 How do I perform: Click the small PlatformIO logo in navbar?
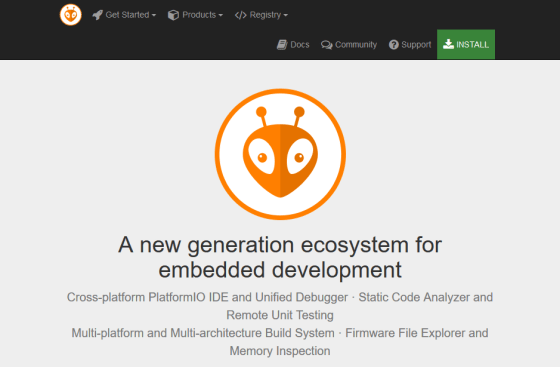pos(70,15)
